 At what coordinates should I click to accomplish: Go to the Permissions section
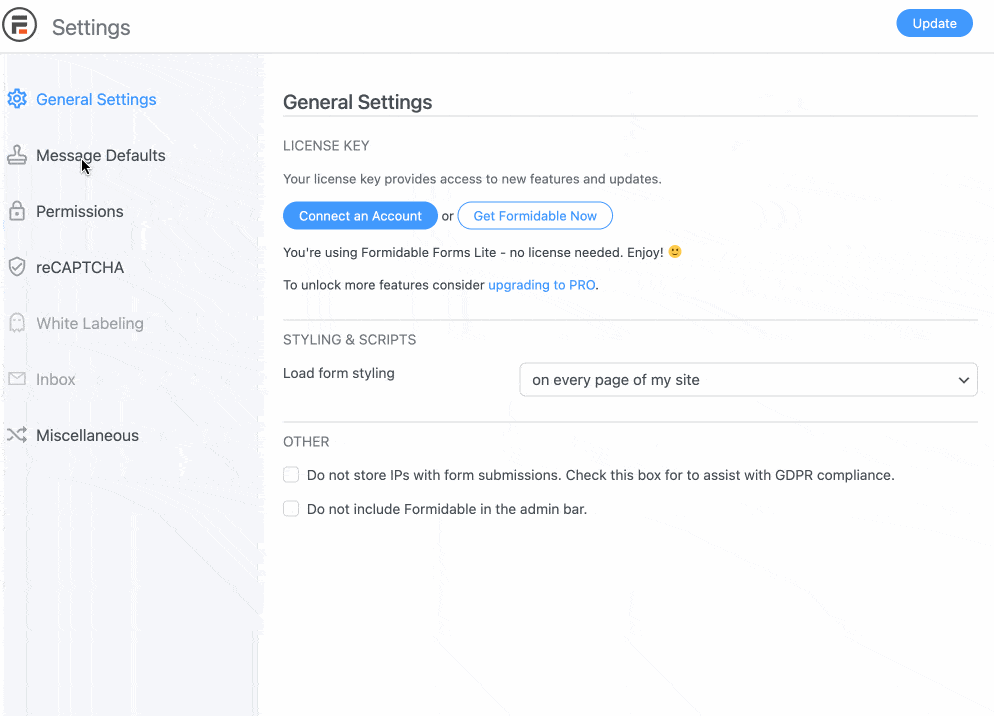(x=80, y=211)
